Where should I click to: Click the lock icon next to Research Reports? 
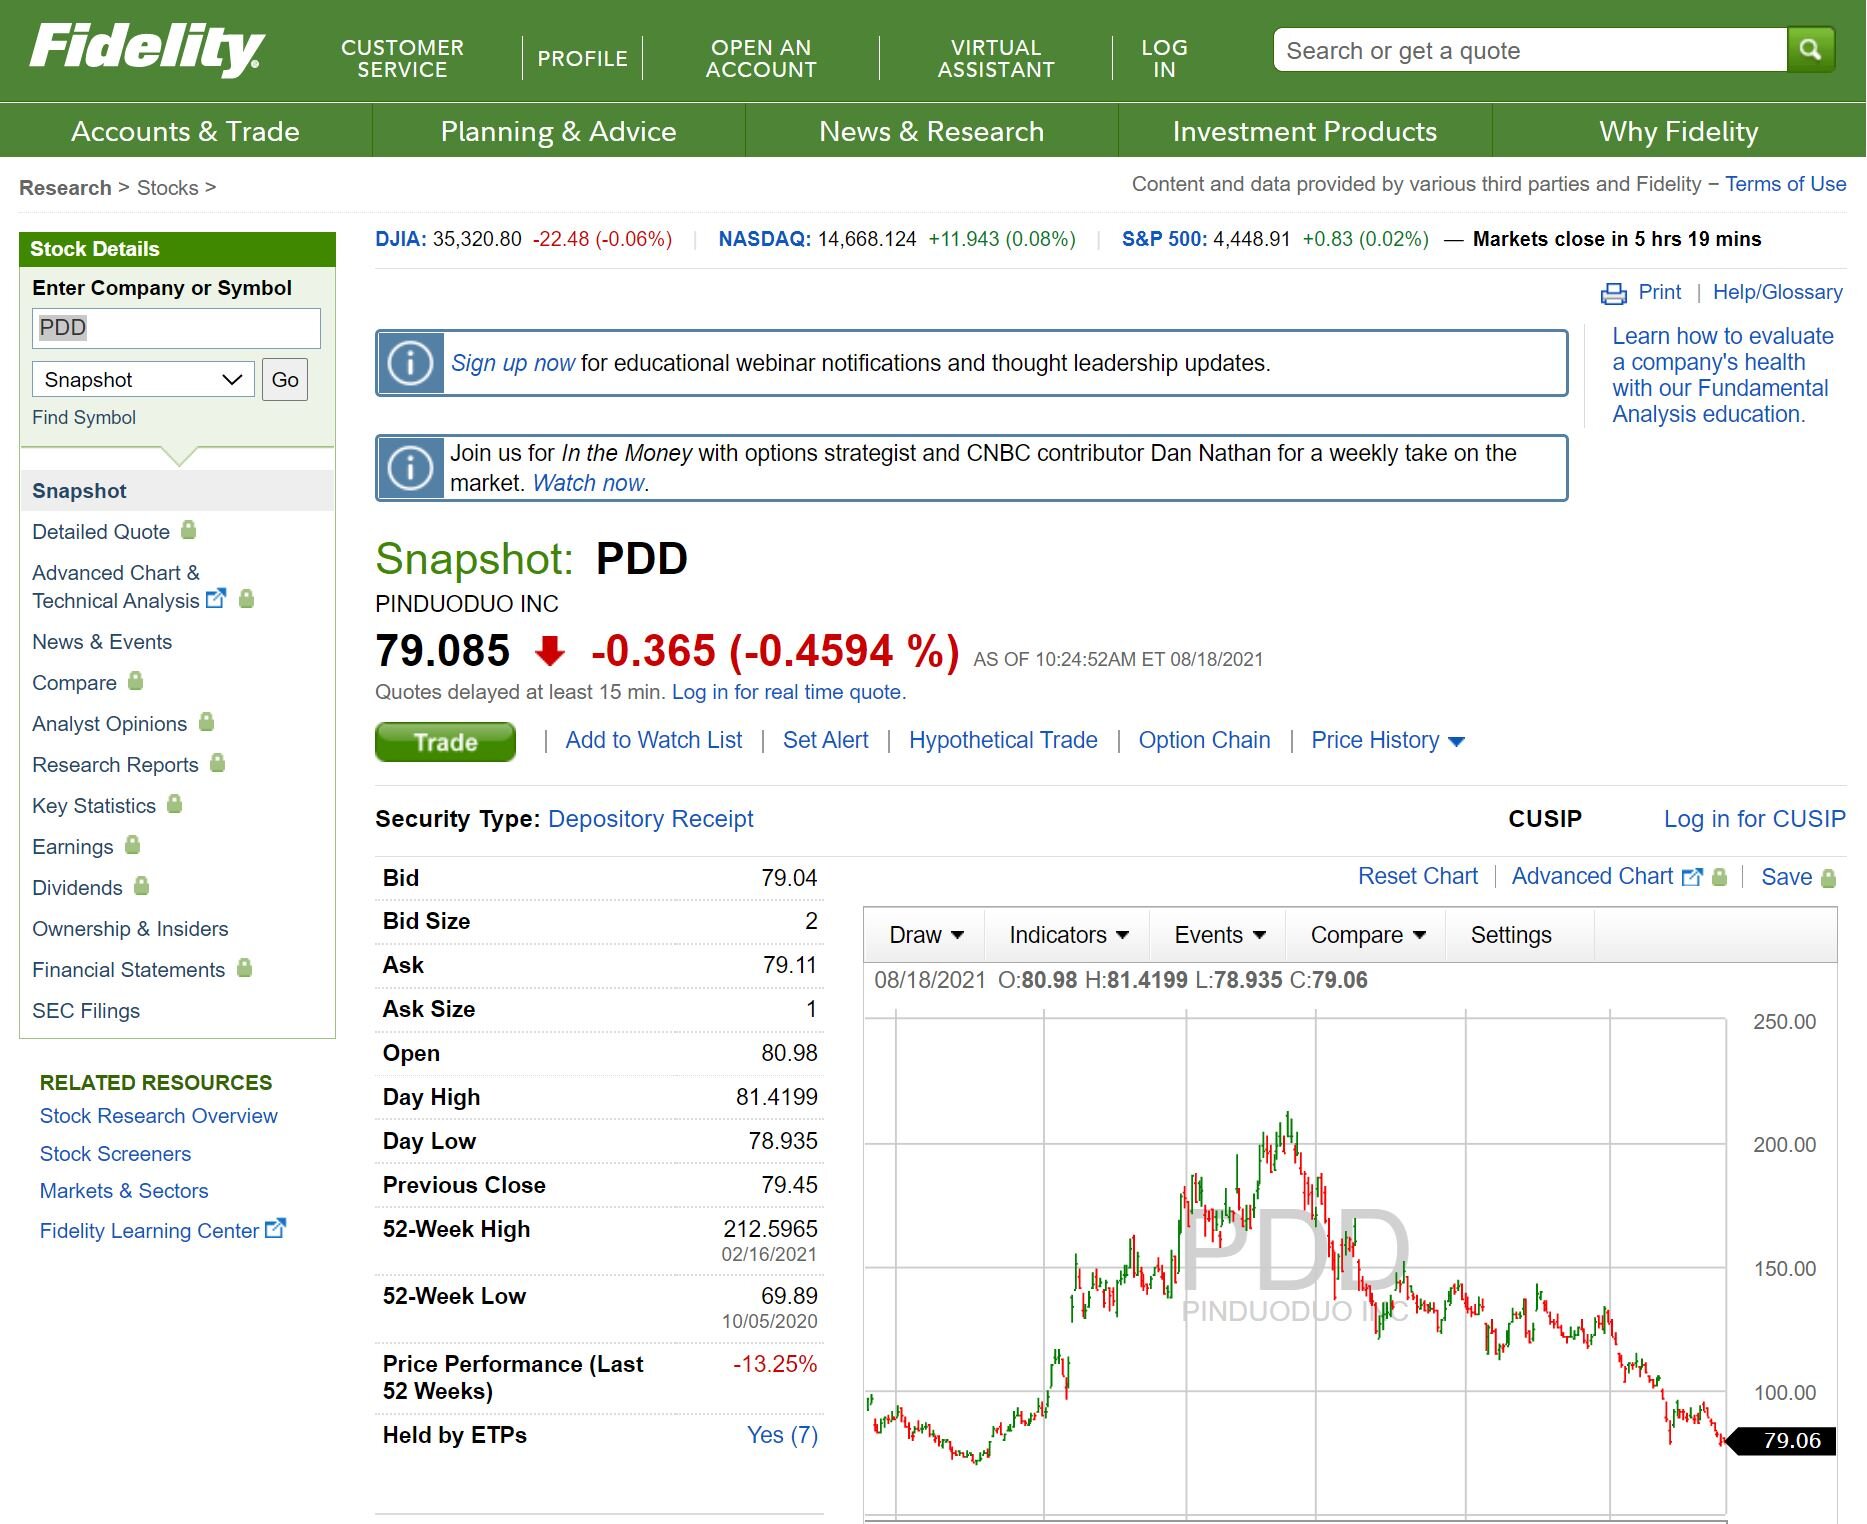click(217, 763)
